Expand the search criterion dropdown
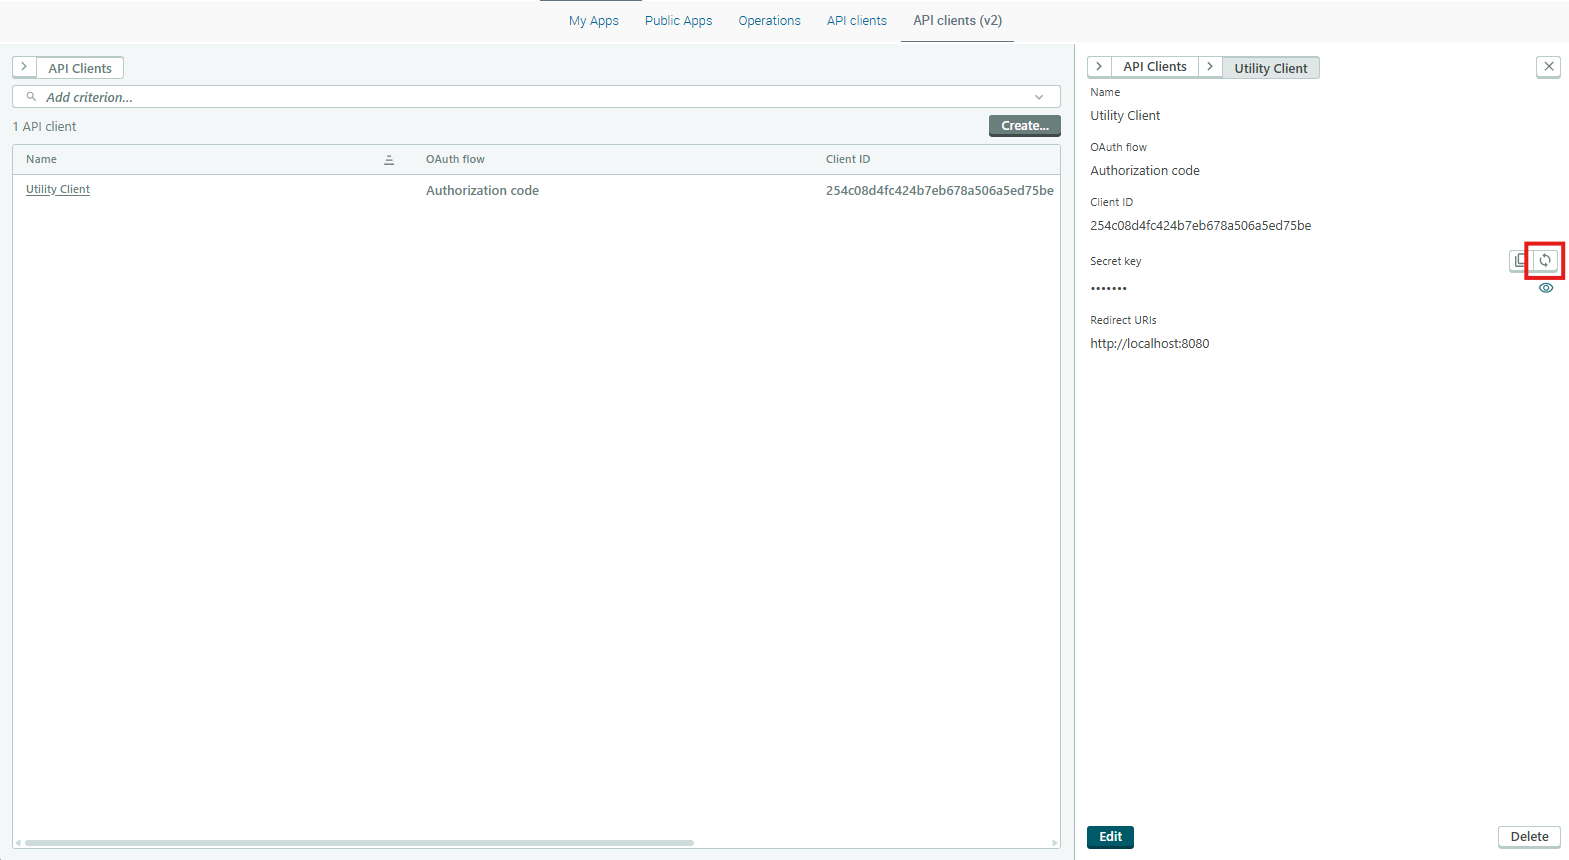Screen dimensions: 1569x860 pyautogui.click(x=1039, y=97)
